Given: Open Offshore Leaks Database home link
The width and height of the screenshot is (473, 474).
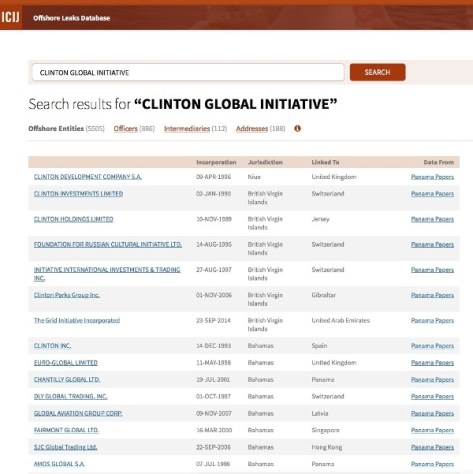Looking at the screenshot, I should pos(71,18).
